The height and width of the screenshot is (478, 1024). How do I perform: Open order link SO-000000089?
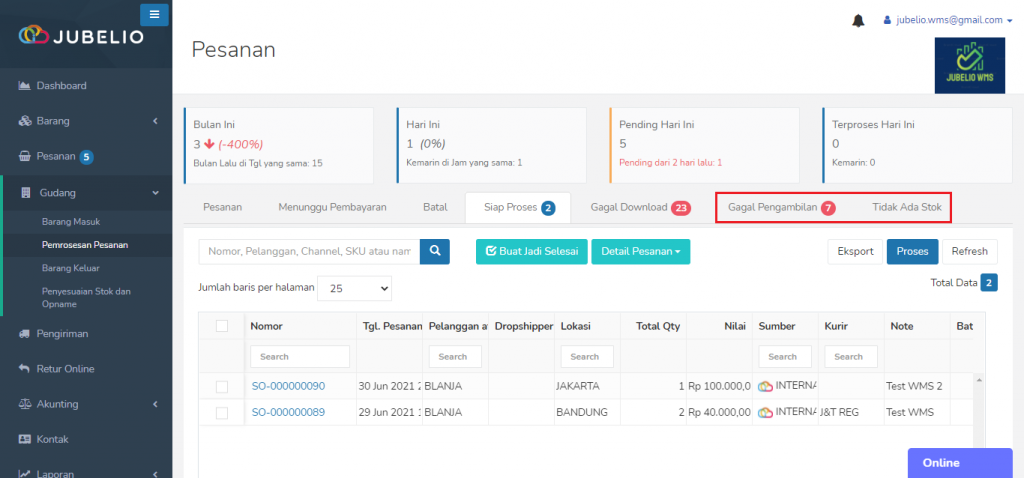(288, 412)
